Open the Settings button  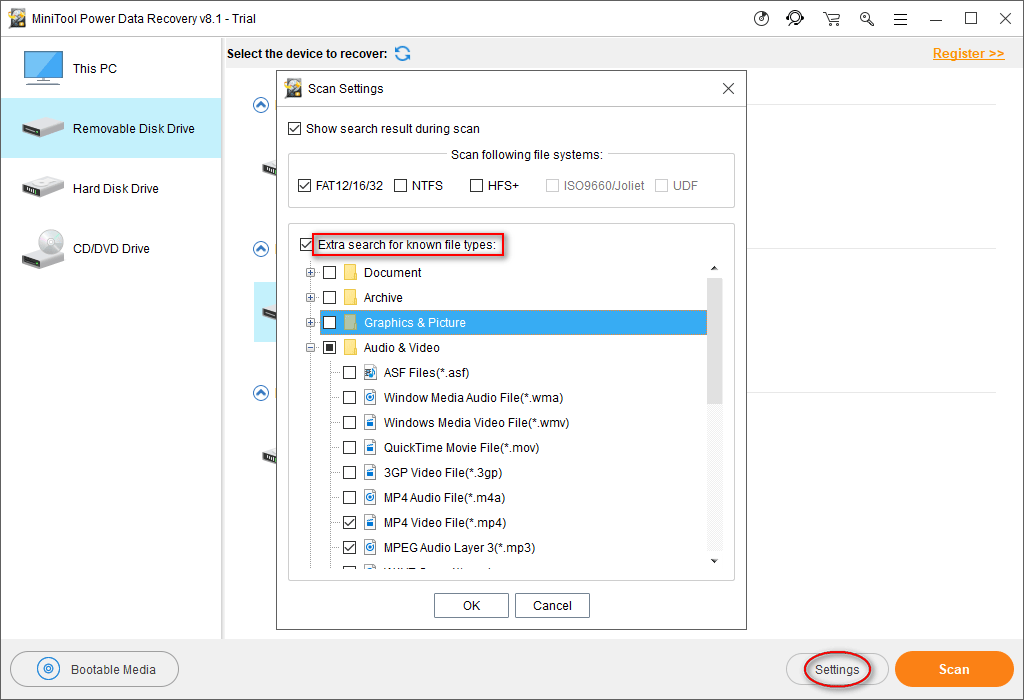[837, 669]
